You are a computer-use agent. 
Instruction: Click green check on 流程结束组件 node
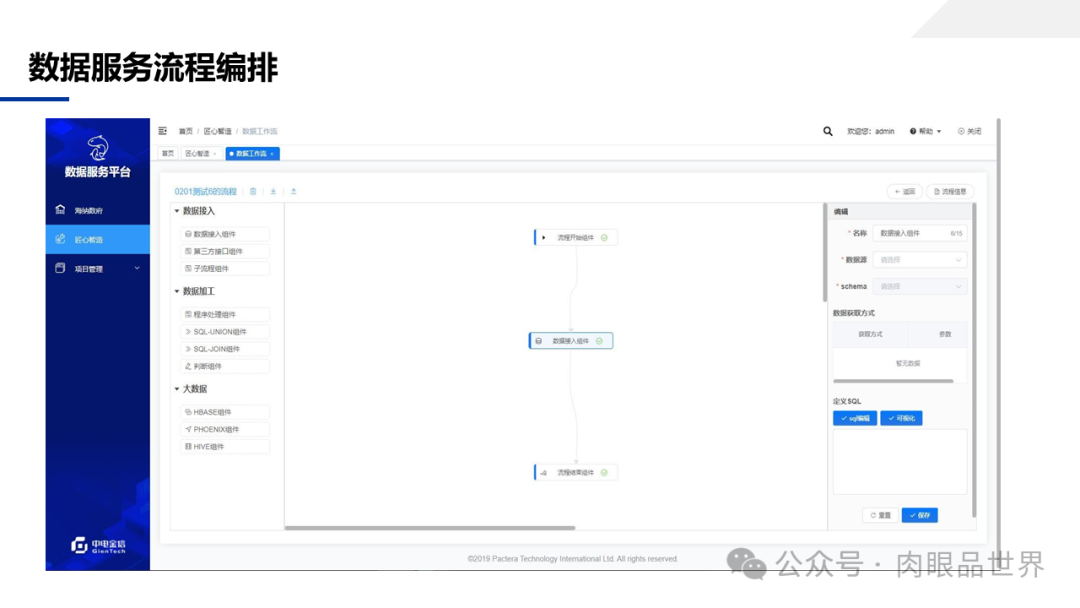[604, 473]
